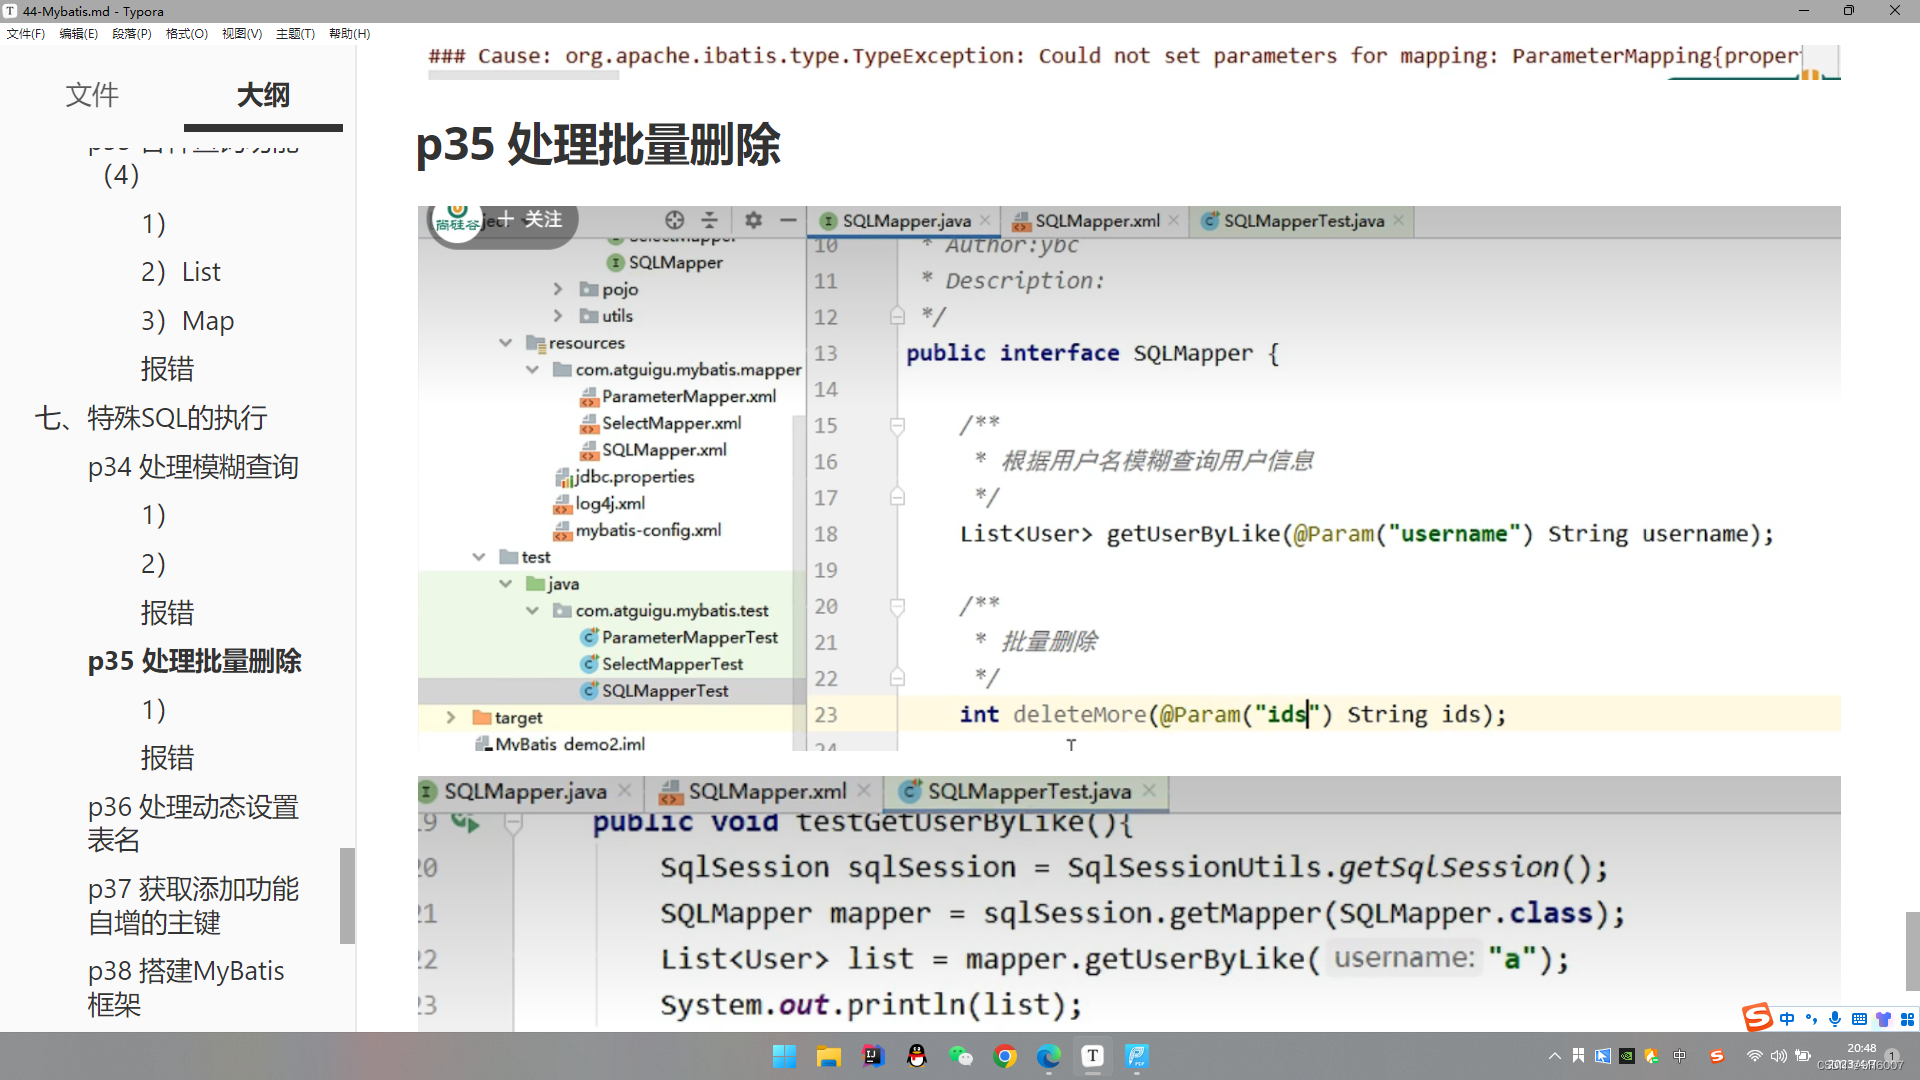Open the 视图(V) menu in Typora
Image resolution: width=1920 pixels, height=1080 pixels.
(241, 33)
